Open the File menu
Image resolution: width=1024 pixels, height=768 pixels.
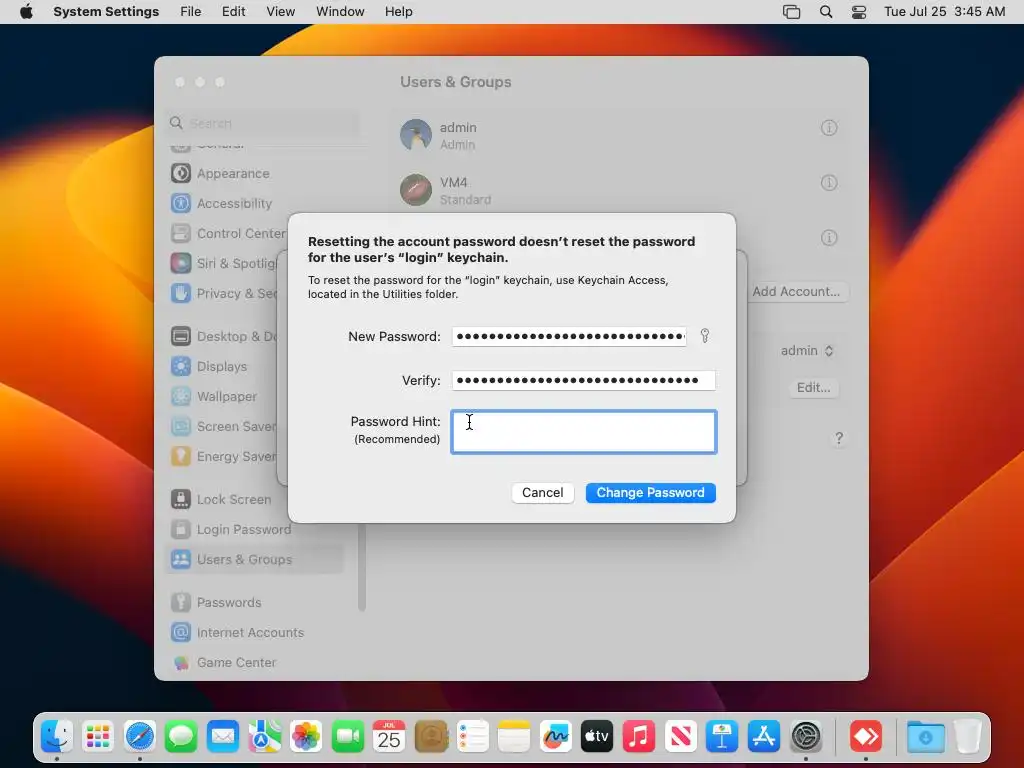coord(191,12)
